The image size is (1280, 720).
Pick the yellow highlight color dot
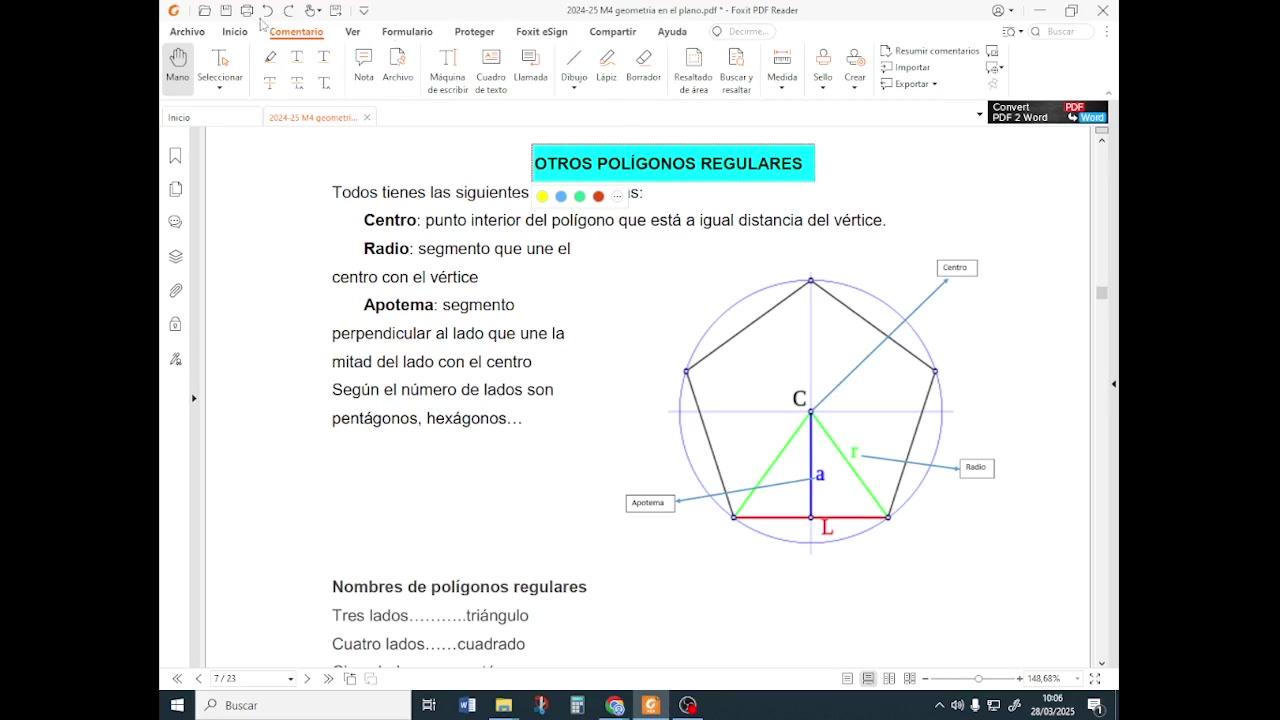542,196
